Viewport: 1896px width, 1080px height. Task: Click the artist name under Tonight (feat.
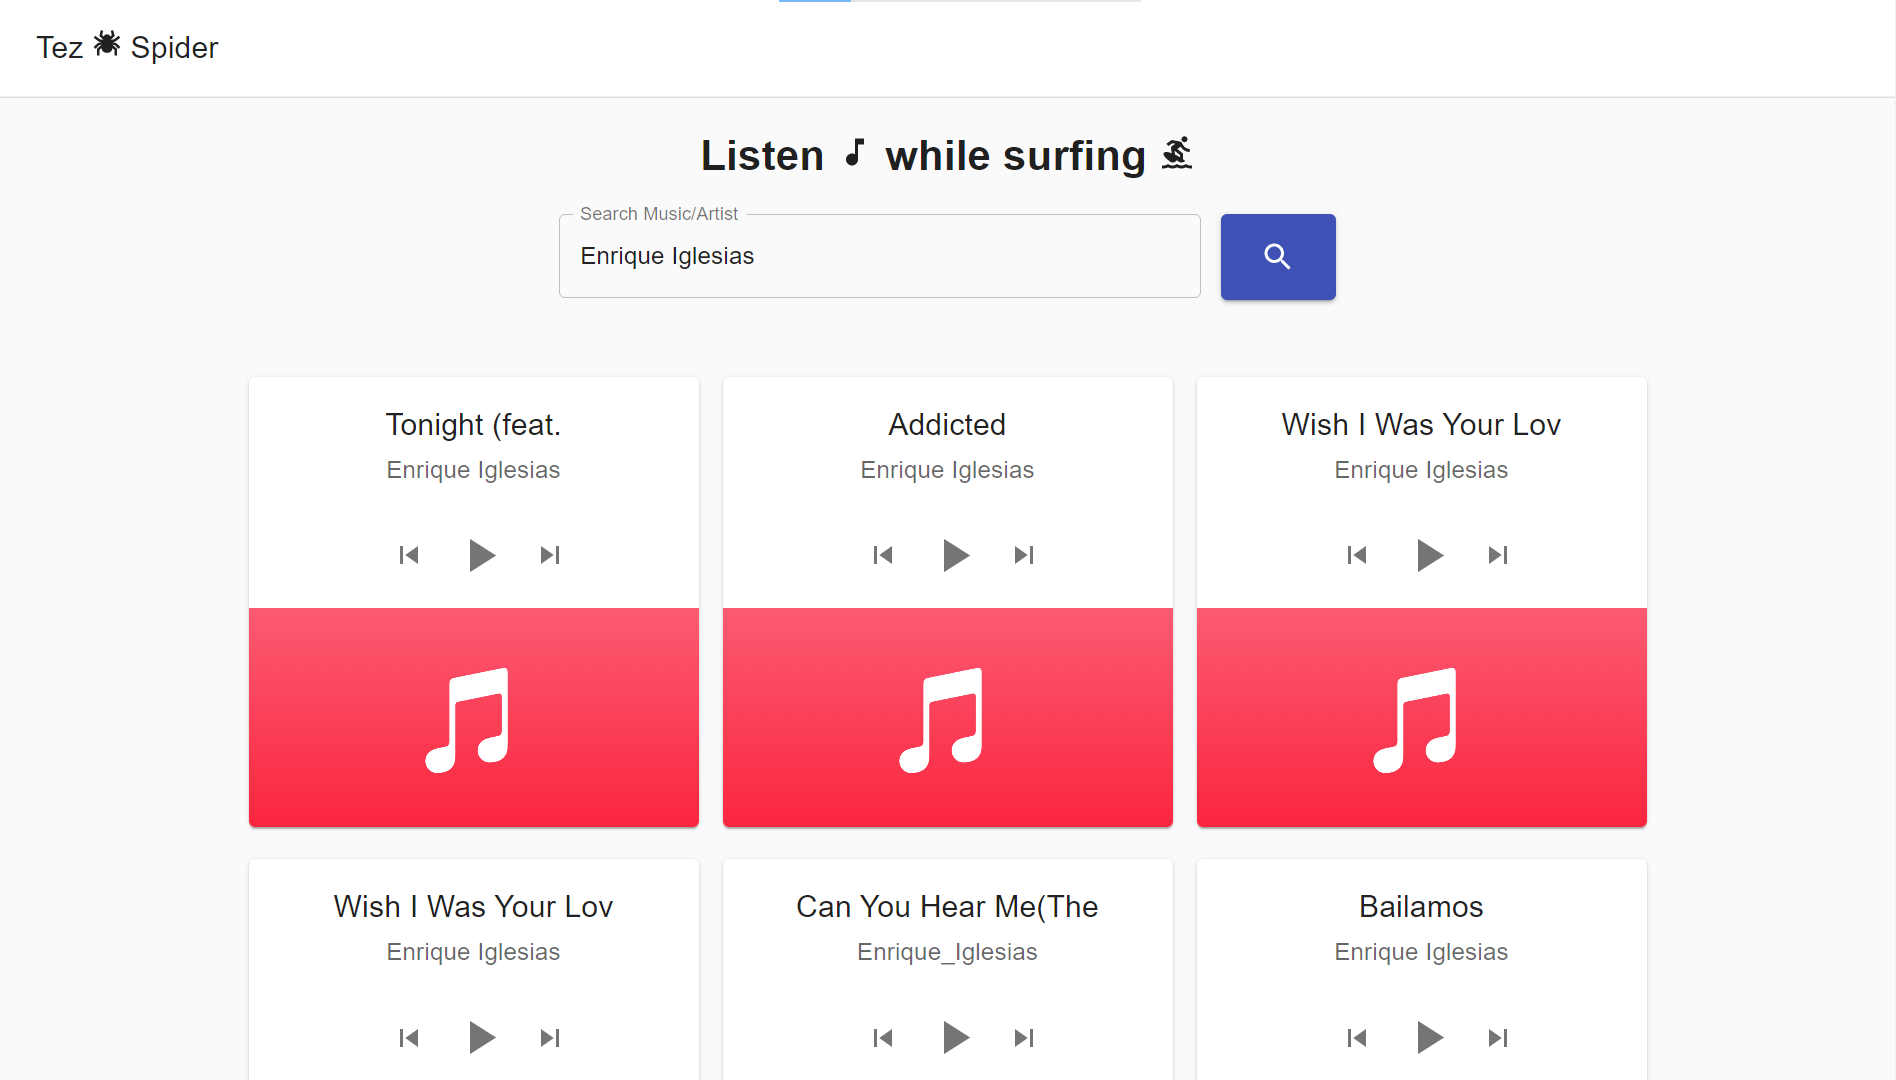coord(473,470)
